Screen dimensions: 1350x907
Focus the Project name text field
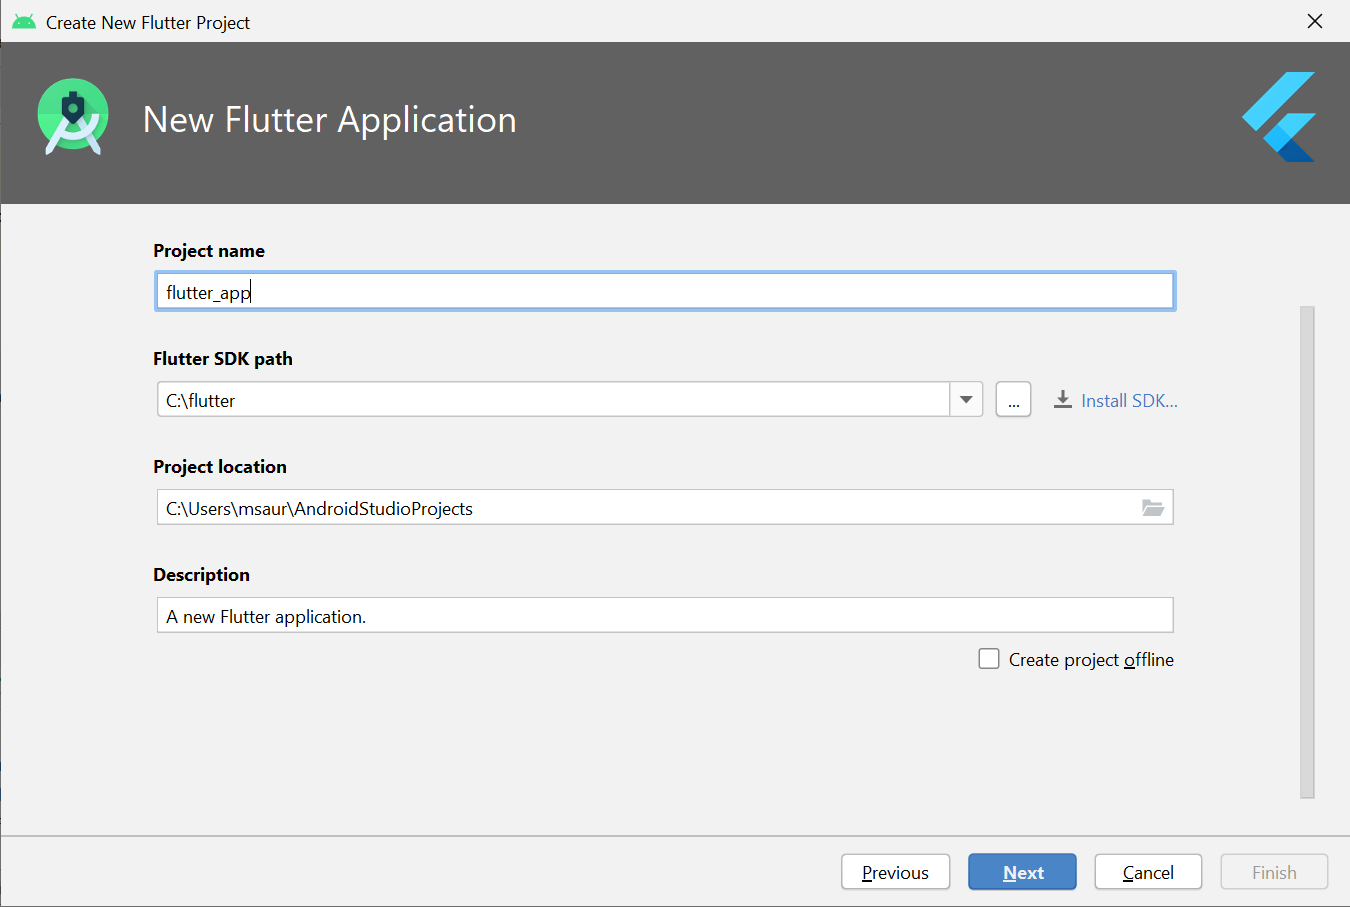tap(664, 292)
